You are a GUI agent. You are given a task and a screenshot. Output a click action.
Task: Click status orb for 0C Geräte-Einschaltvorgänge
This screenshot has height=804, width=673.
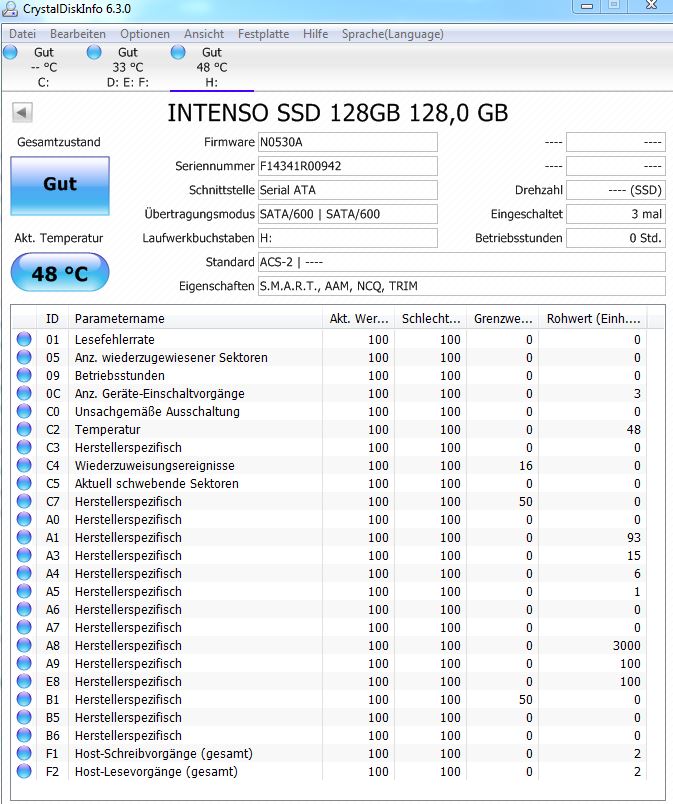pyautogui.click(x=24, y=393)
